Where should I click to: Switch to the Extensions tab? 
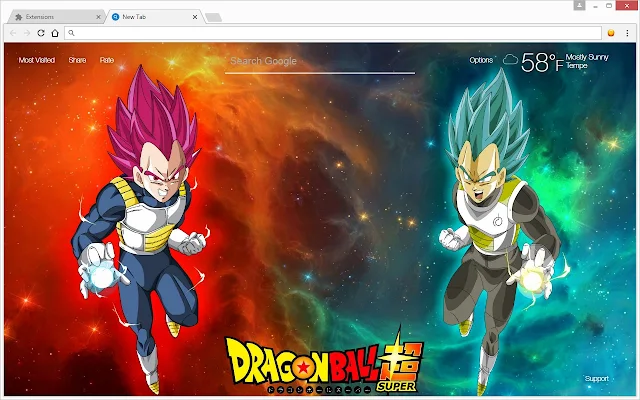point(55,17)
